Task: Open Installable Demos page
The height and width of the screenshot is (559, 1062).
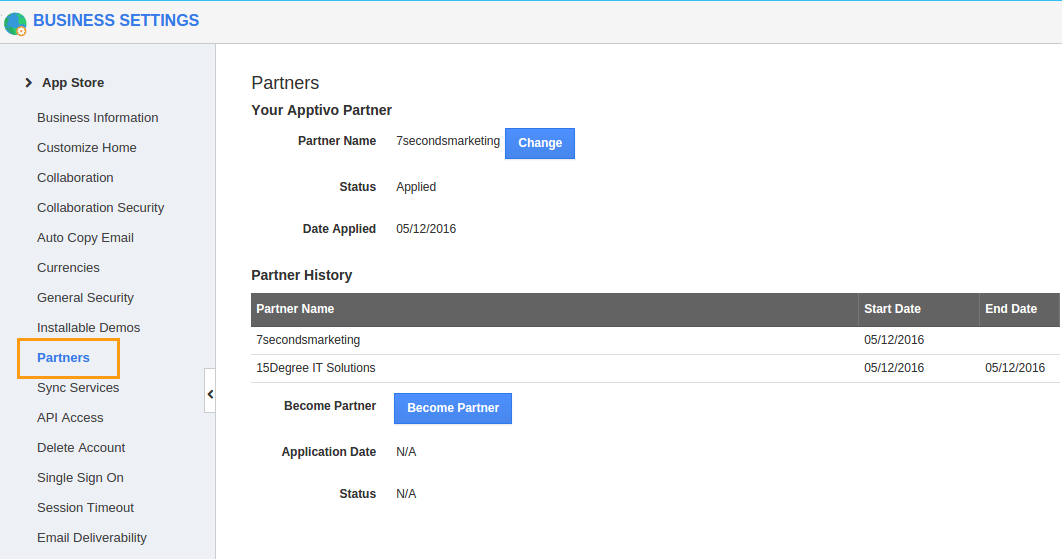Action: coord(89,328)
